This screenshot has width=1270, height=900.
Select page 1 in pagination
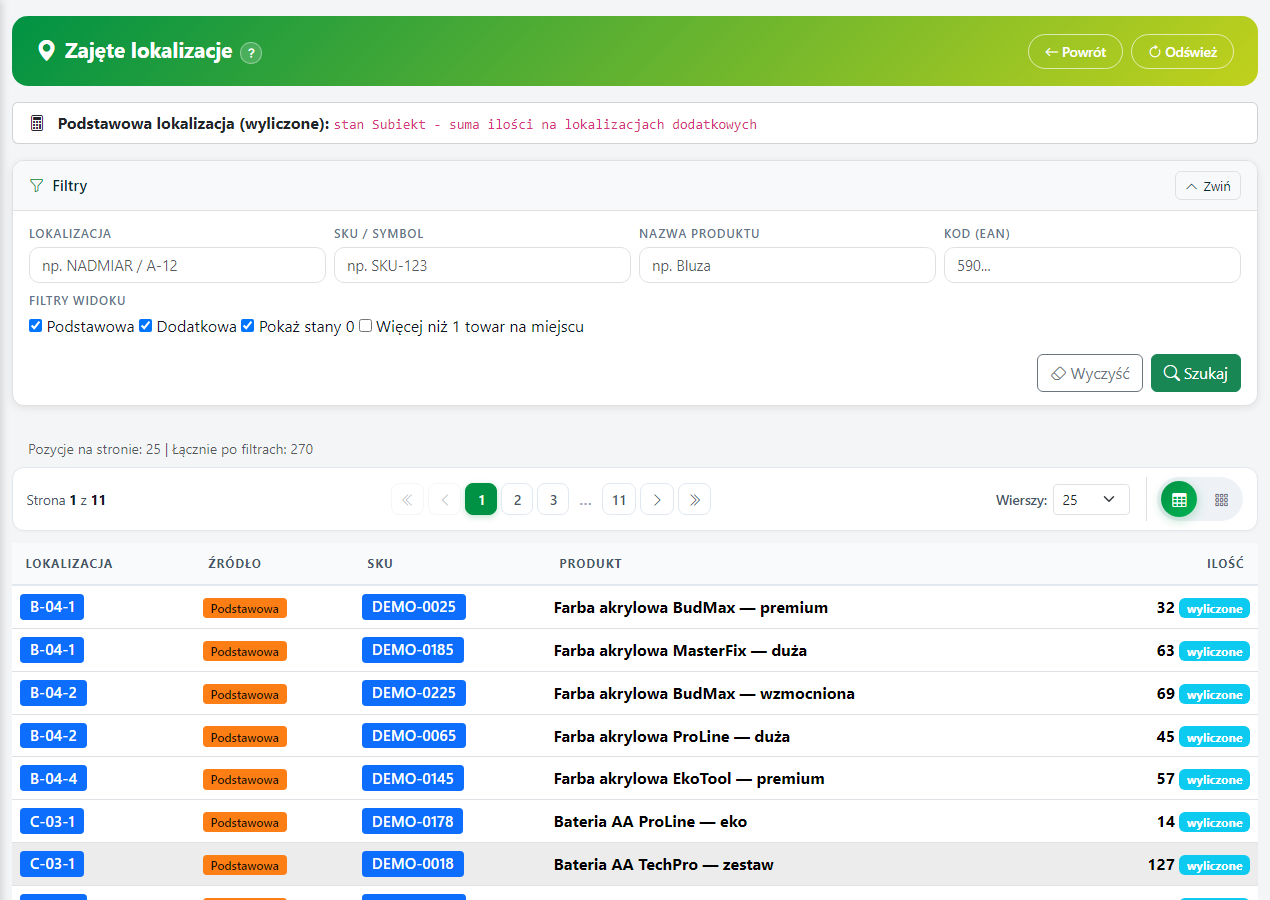[481, 500]
